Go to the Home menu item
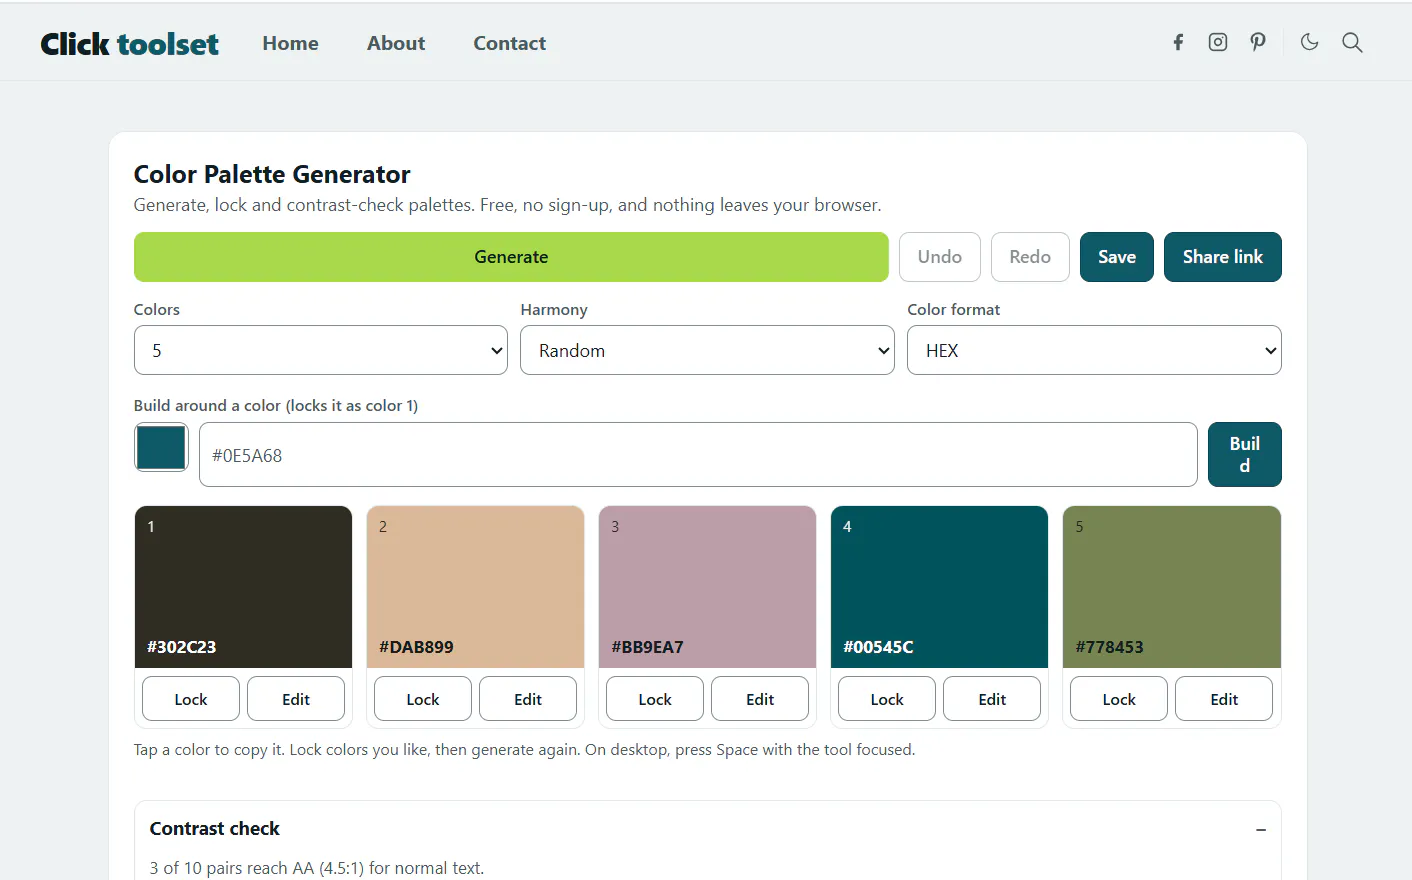The image size is (1412, 880). point(291,43)
